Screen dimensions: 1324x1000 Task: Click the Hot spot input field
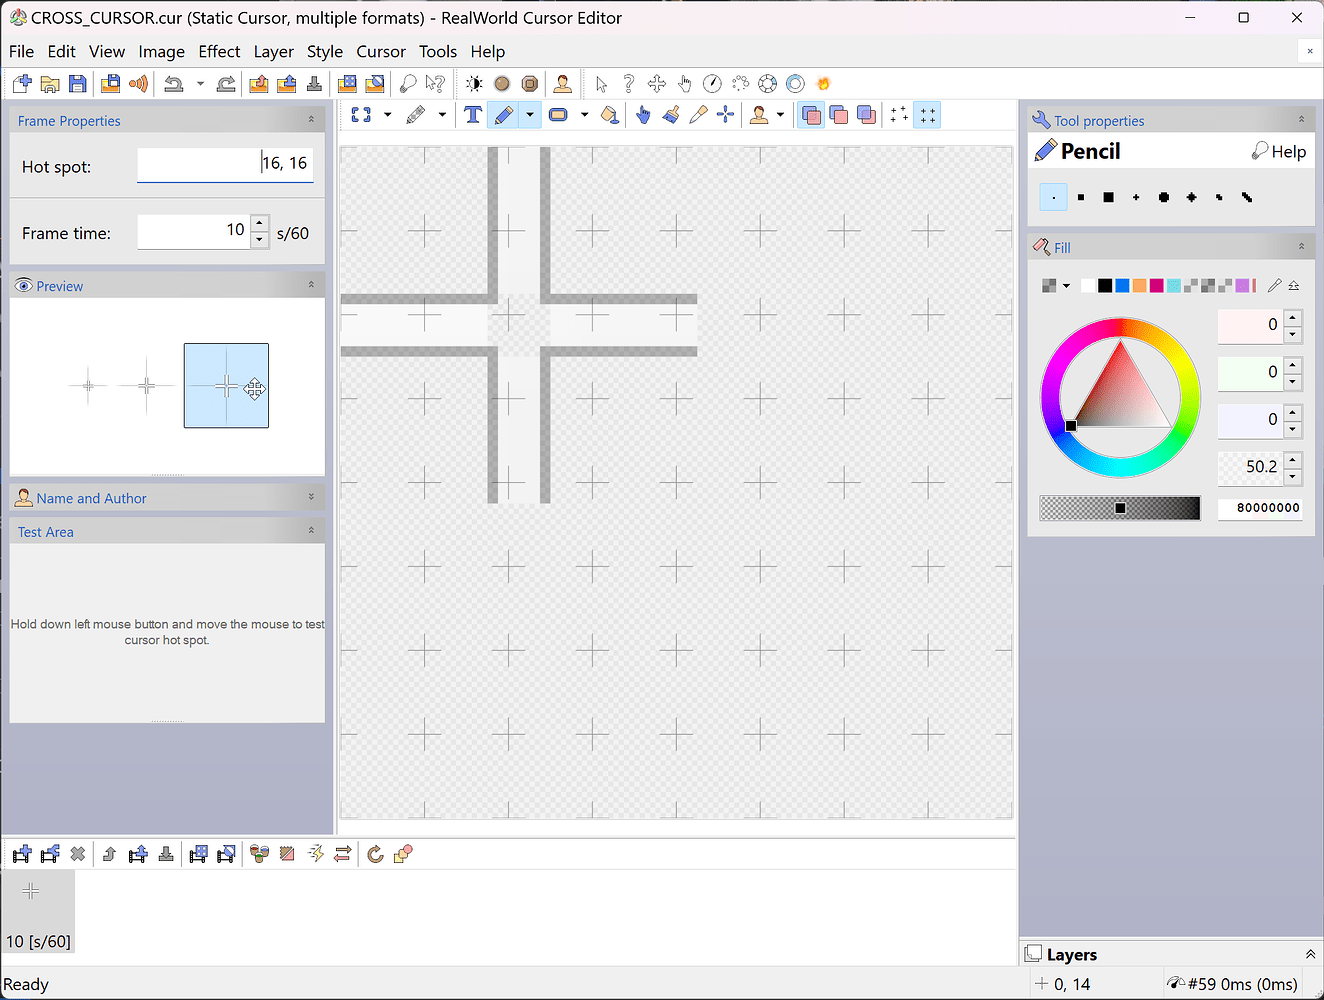pyautogui.click(x=225, y=164)
